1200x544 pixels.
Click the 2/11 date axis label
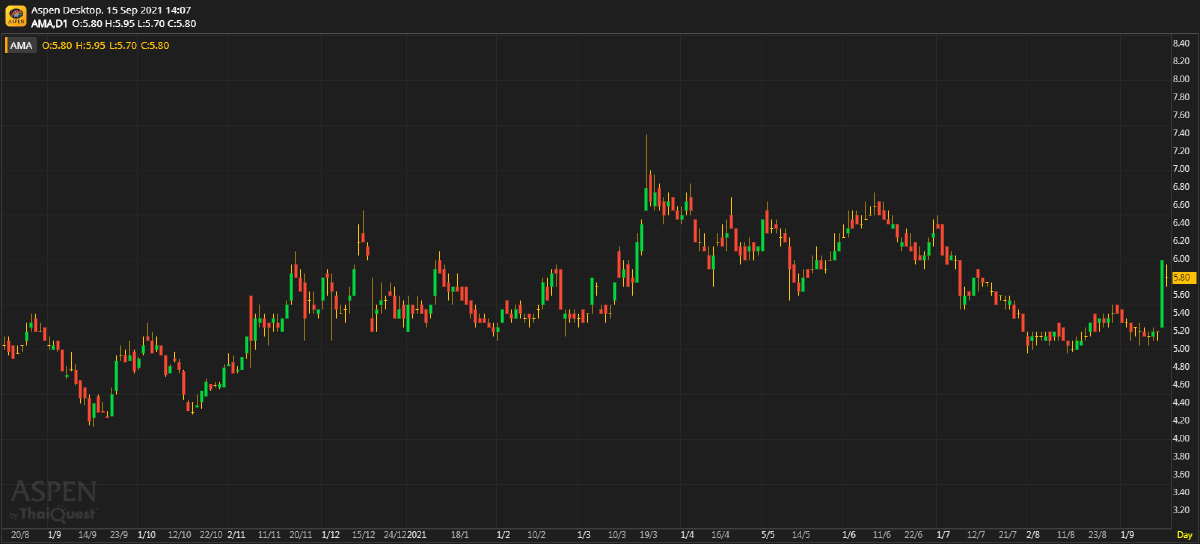pos(237,535)
